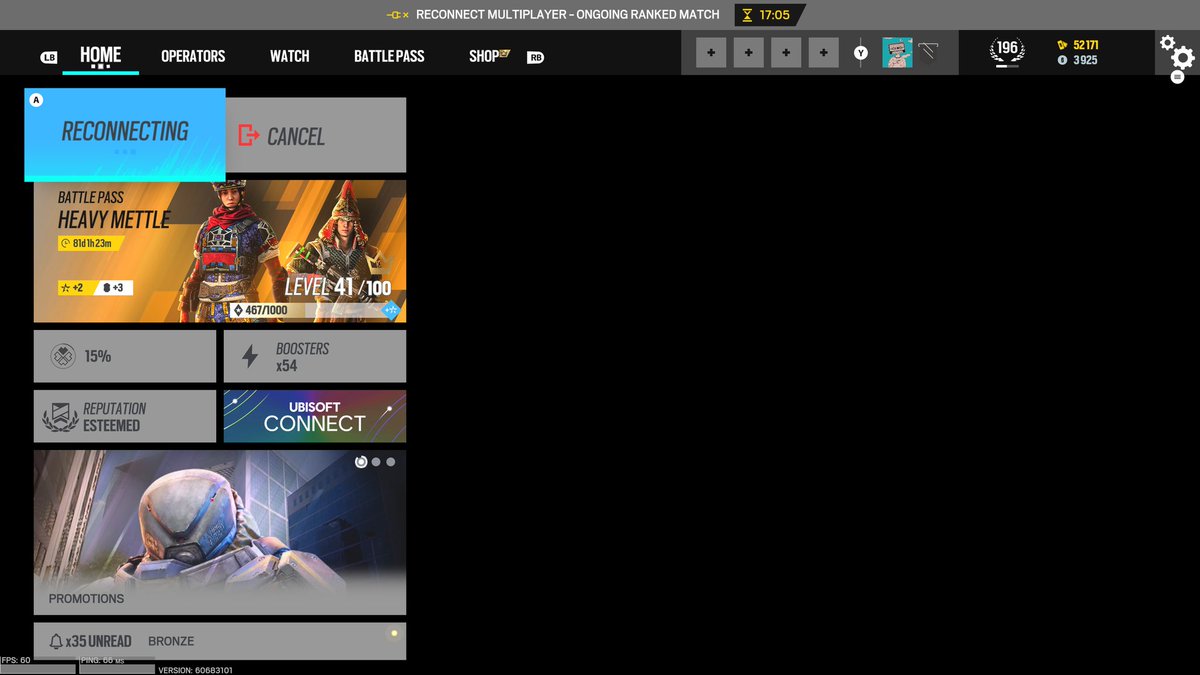This screenshot has width=1200, height=675.
Task: Click the LB bumper prompt icon
Action: pyautogui.click(x=49, y=58)
